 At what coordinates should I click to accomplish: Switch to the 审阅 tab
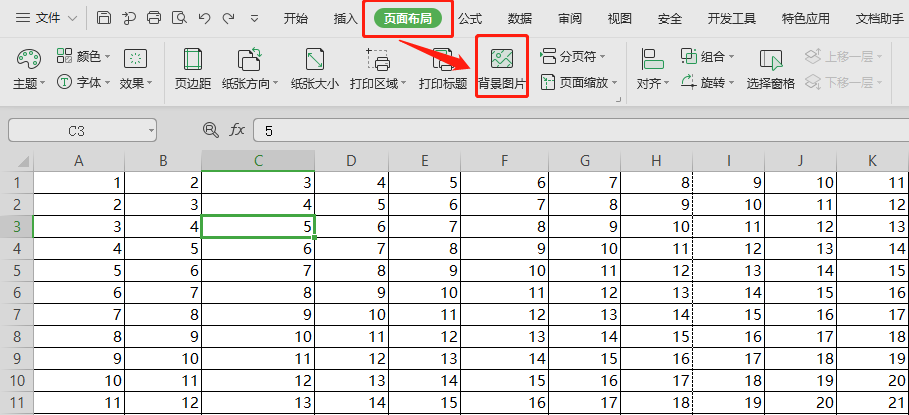(x=570, y=19)
